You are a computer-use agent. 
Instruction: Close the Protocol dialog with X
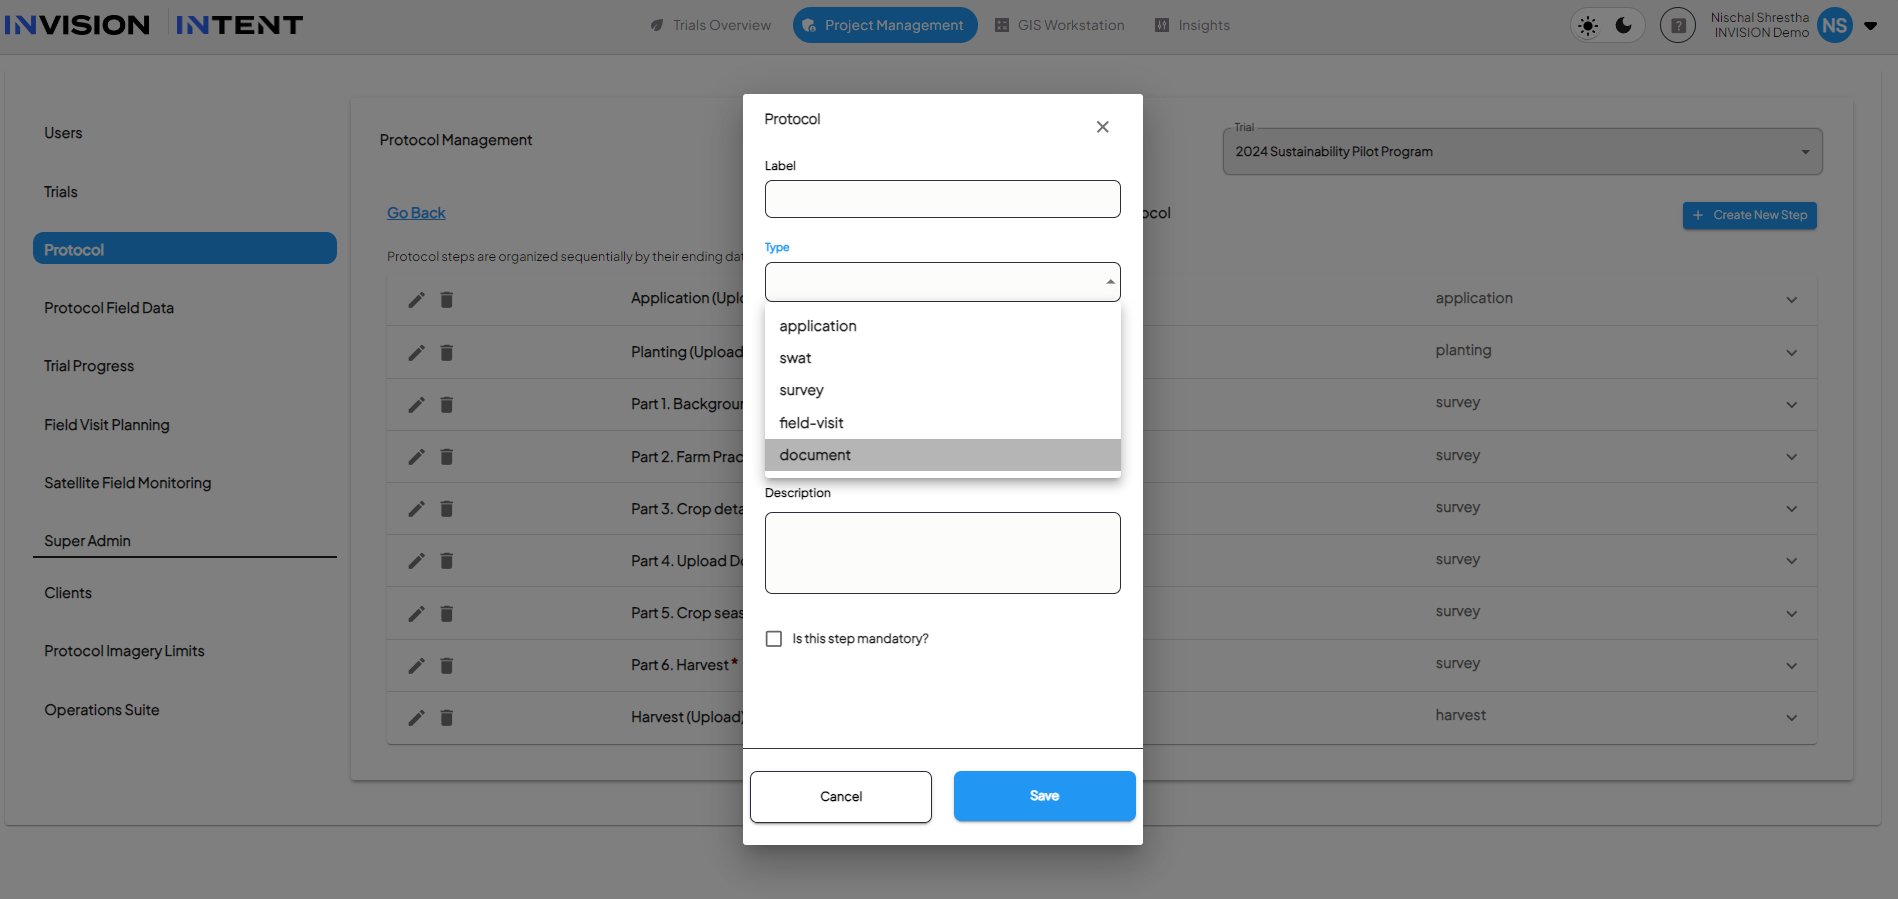pyautogui.click(x=1102, y=127)
